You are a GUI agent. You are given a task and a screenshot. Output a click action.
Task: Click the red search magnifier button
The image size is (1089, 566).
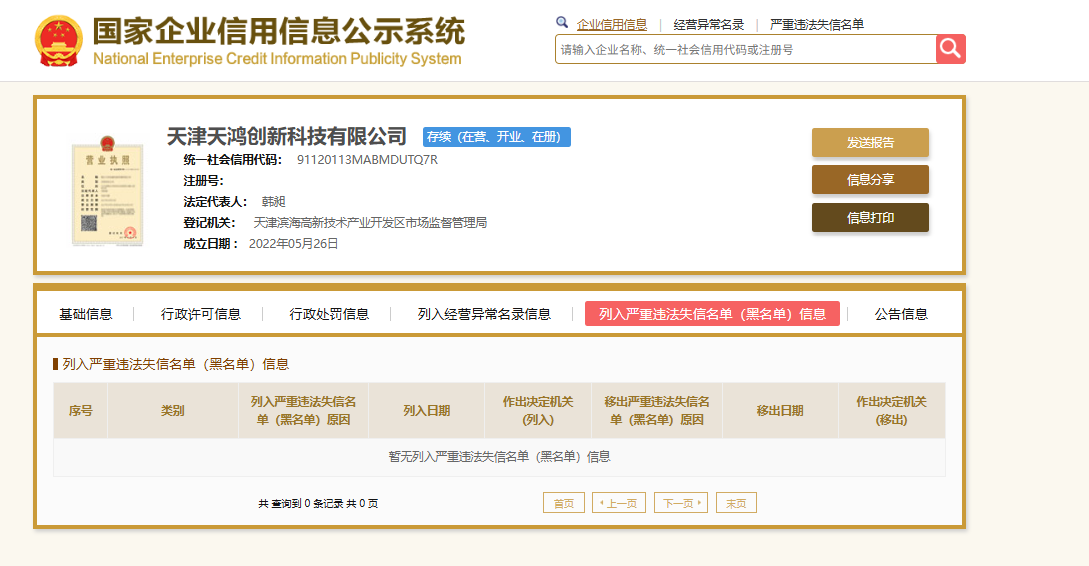point(951,49)
